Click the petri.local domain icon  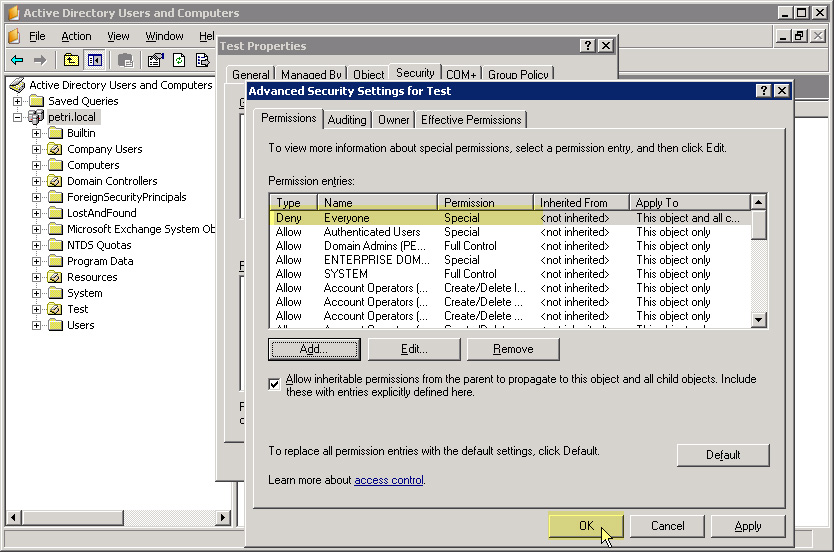coord(36,117)
